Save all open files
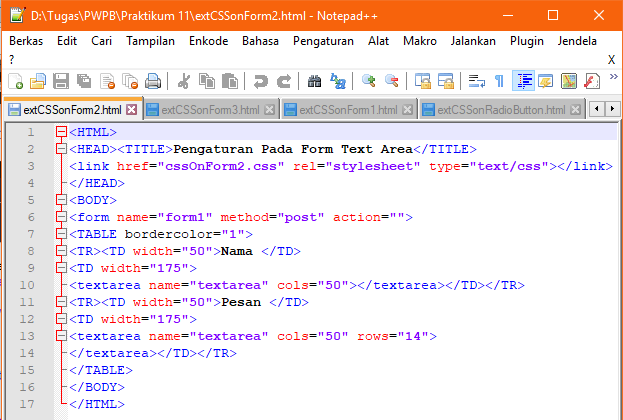This screenshot has height=420, width=623. tap(84, 81)
